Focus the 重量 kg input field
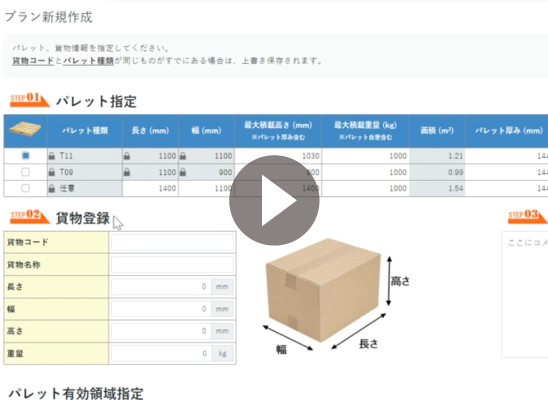This screenshot has height=400, width=548. pos(161,354)
